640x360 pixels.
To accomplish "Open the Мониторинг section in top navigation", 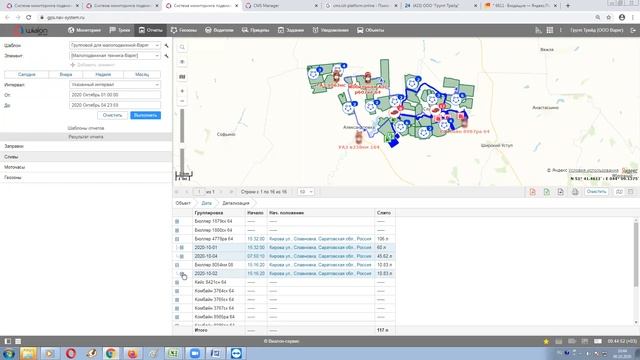I will pos(84,30).
